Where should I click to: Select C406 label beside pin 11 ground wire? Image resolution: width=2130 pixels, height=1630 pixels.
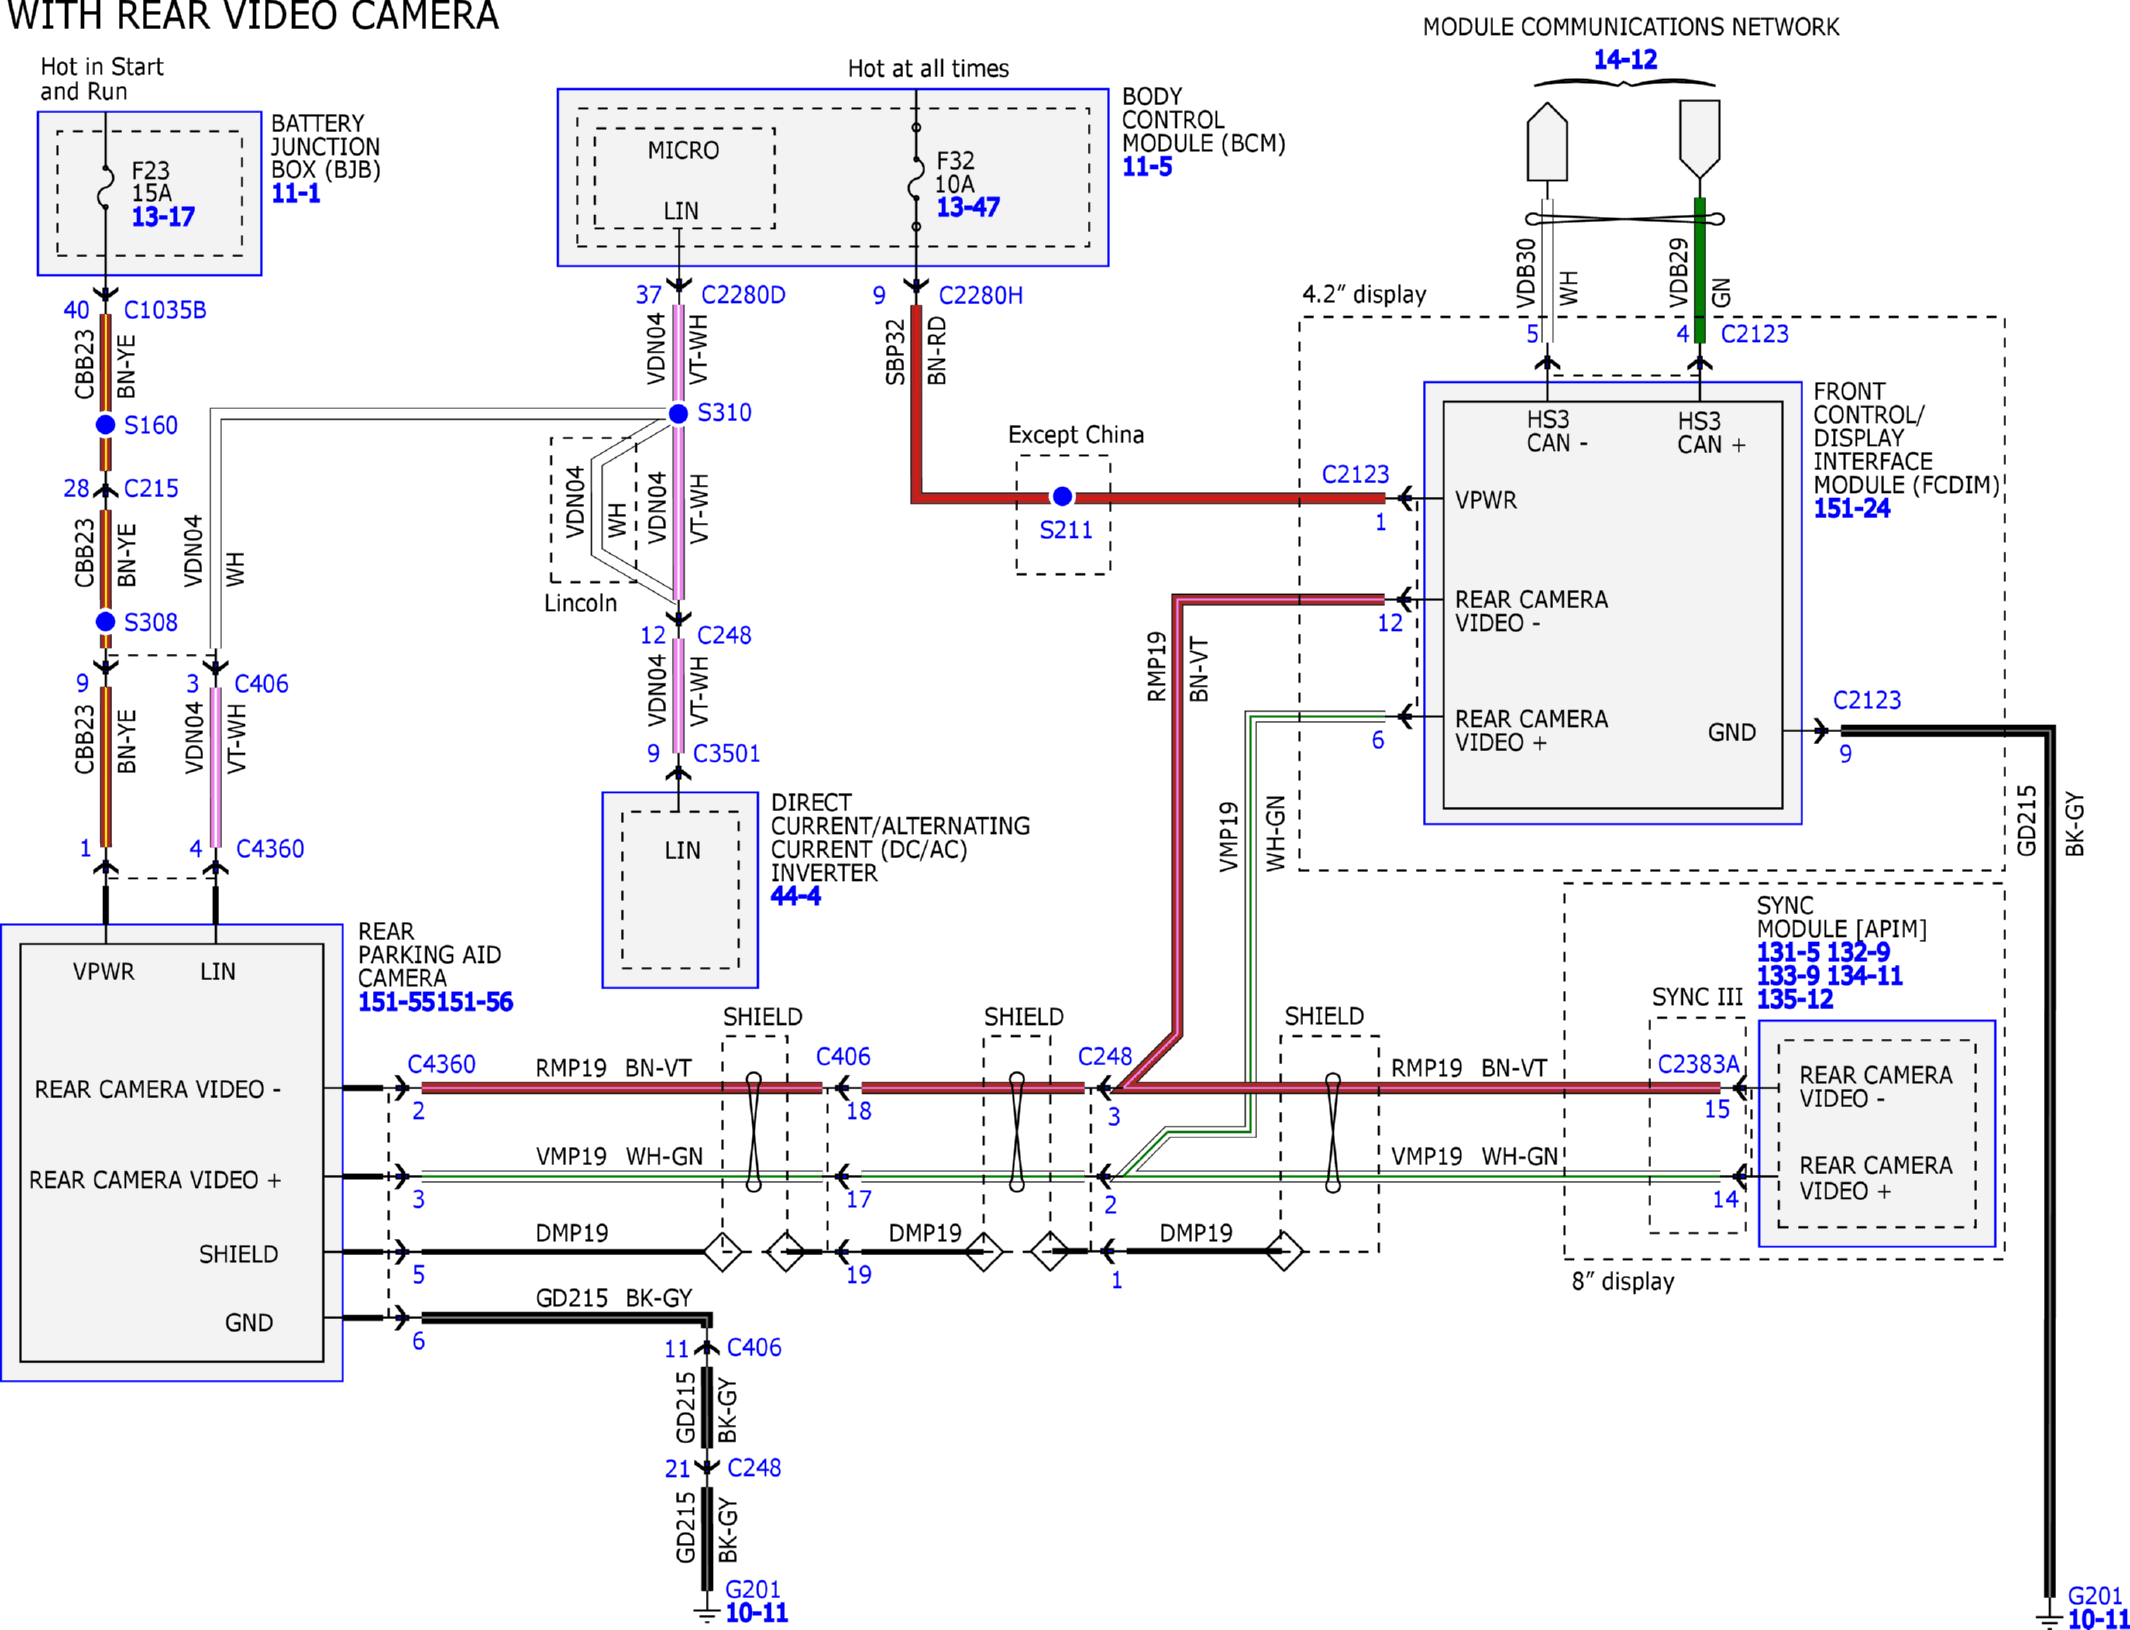tap(754, 1347)
